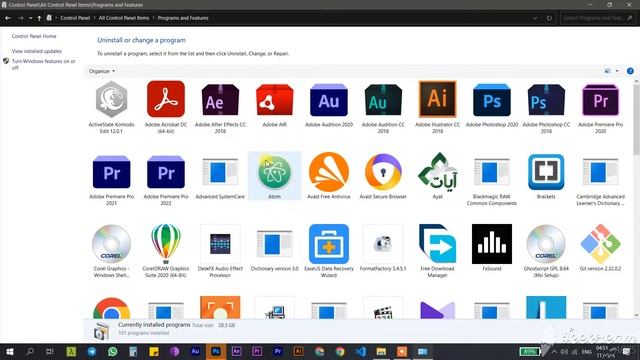The height and width of the screenshot is (360, 640).
Task: Open All Control Panel Items breadcrumb
Action: point(124,18)
